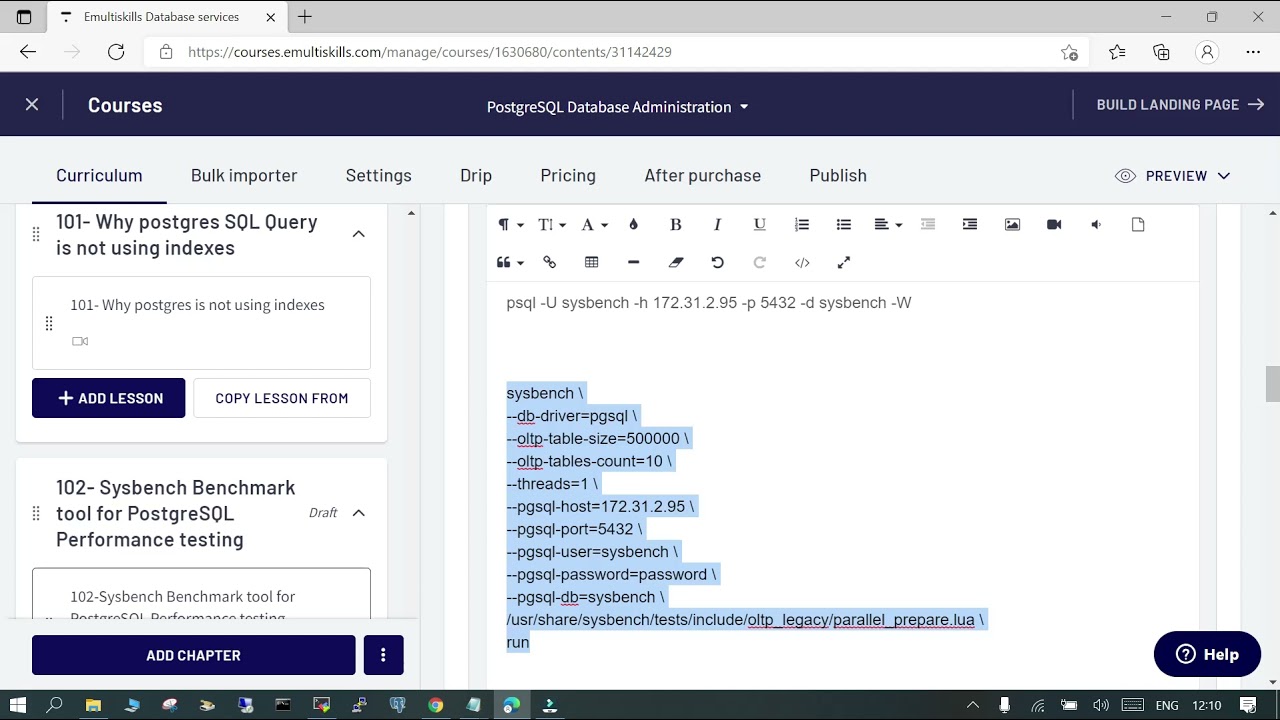Expand the editor to fullscreen

tap(844, 262)
